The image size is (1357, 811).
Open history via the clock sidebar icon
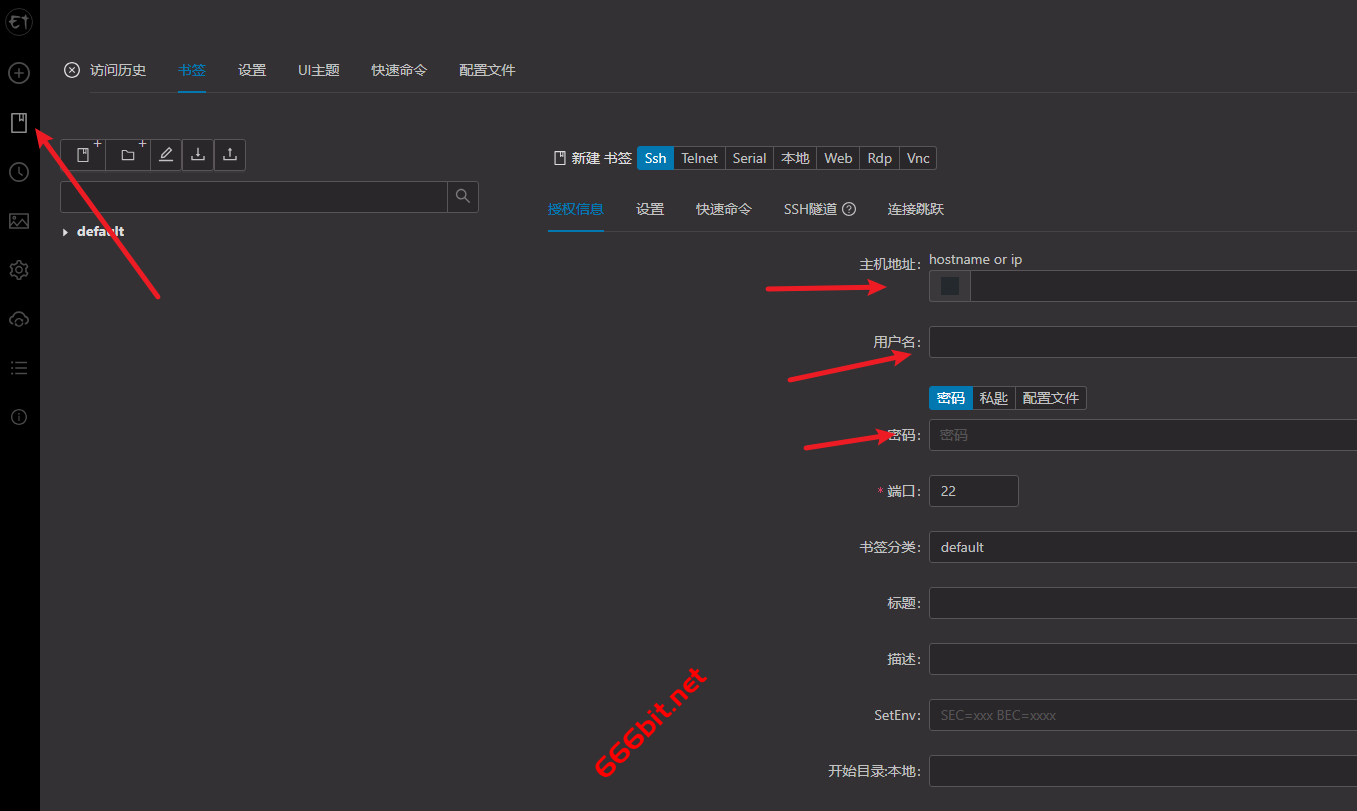(19, 172)
